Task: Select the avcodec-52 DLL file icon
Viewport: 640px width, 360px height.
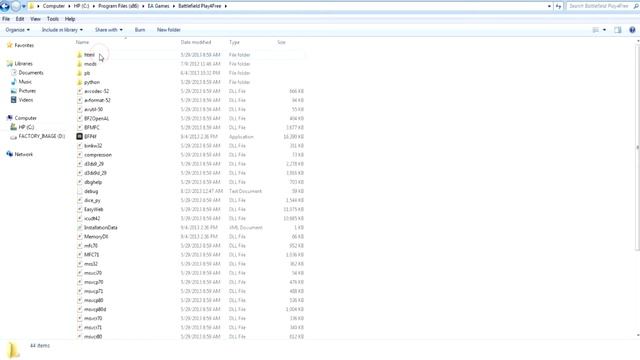Action: pyautogui.click(x=80, y=91)
